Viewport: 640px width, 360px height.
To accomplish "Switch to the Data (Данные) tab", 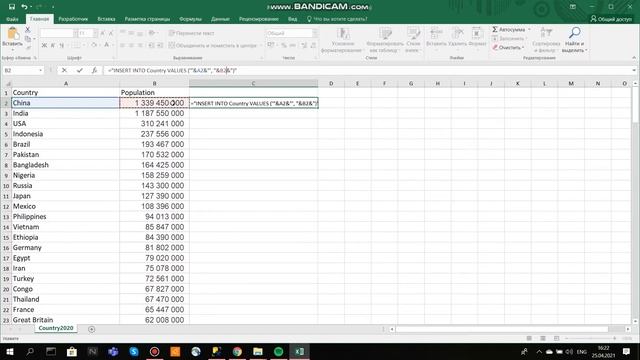I will tap(220, 19).
